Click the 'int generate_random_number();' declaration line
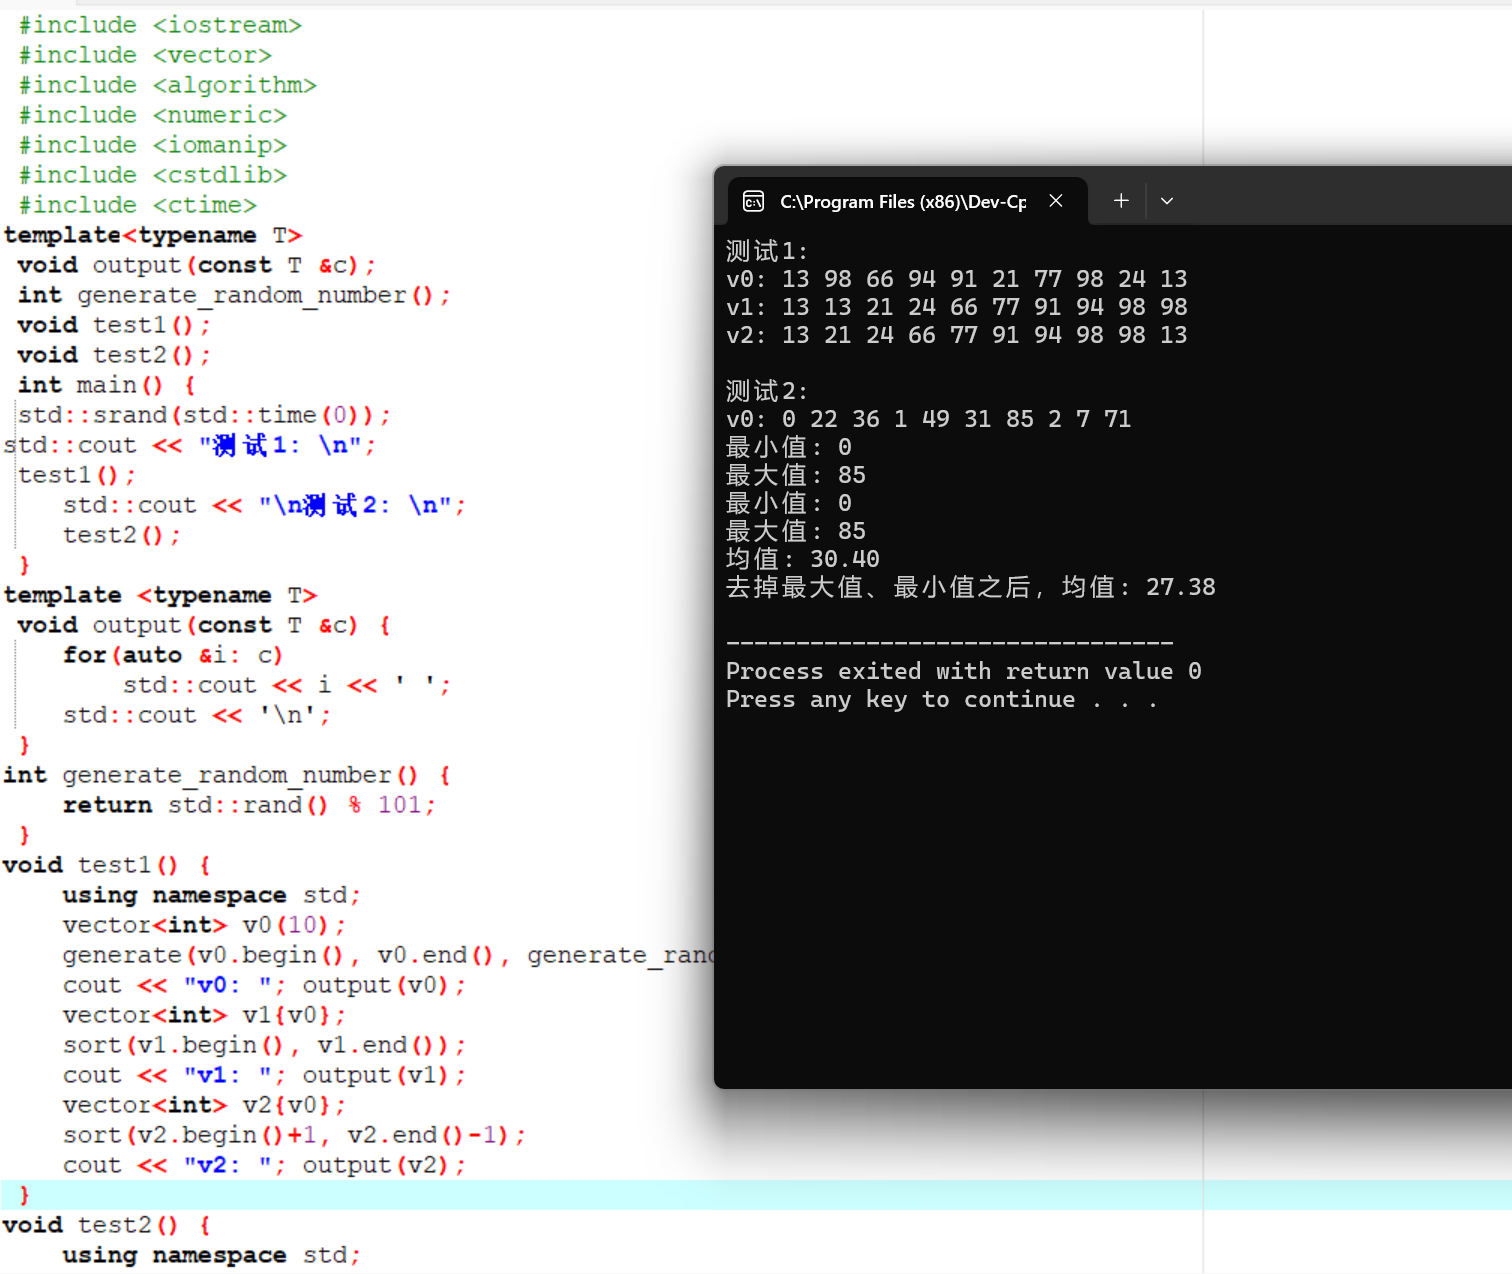The height and width of the screenshot is (1274, 1512). pos(234,295)
